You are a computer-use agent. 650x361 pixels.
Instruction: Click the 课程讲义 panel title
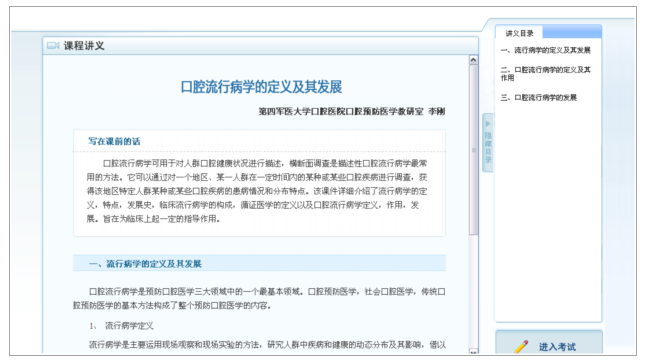tap(84, 46)
